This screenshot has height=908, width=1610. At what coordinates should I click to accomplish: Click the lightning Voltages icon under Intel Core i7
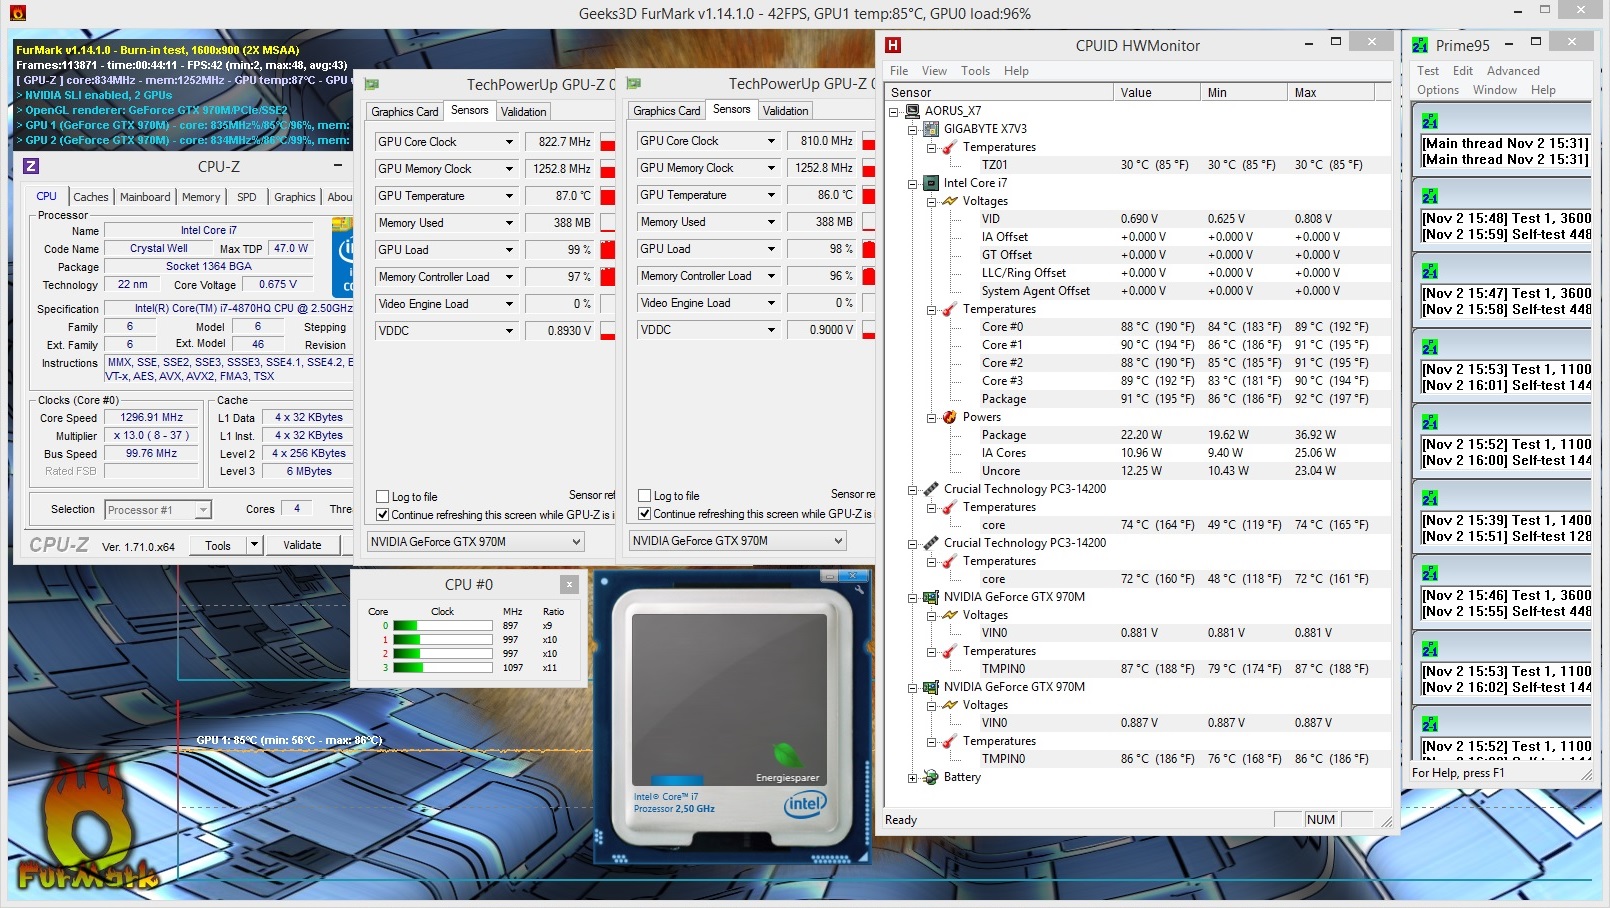coord(949,201)
